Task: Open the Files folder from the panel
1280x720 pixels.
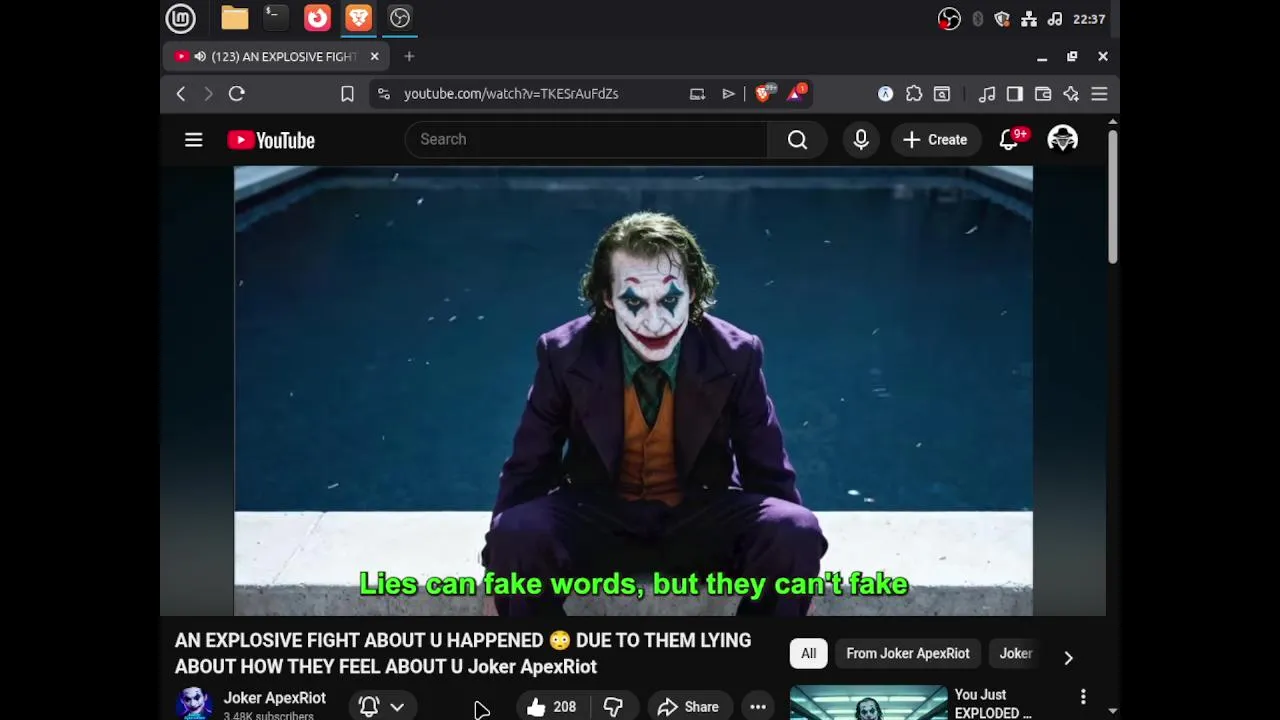Action: (235, 18)
